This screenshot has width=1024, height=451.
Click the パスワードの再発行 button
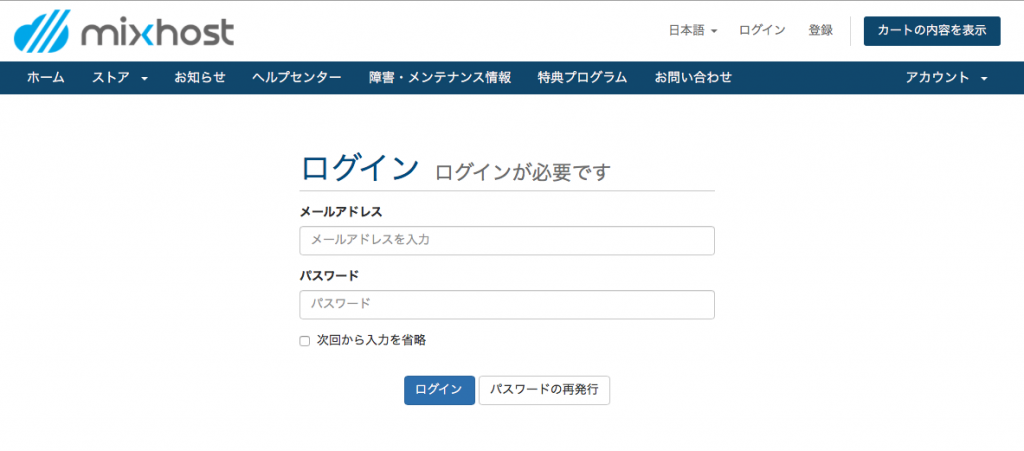point(544,390)
